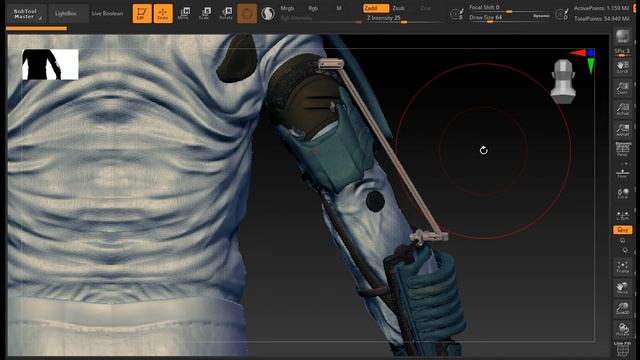Toggle Edit mode button

pos(142,13)
